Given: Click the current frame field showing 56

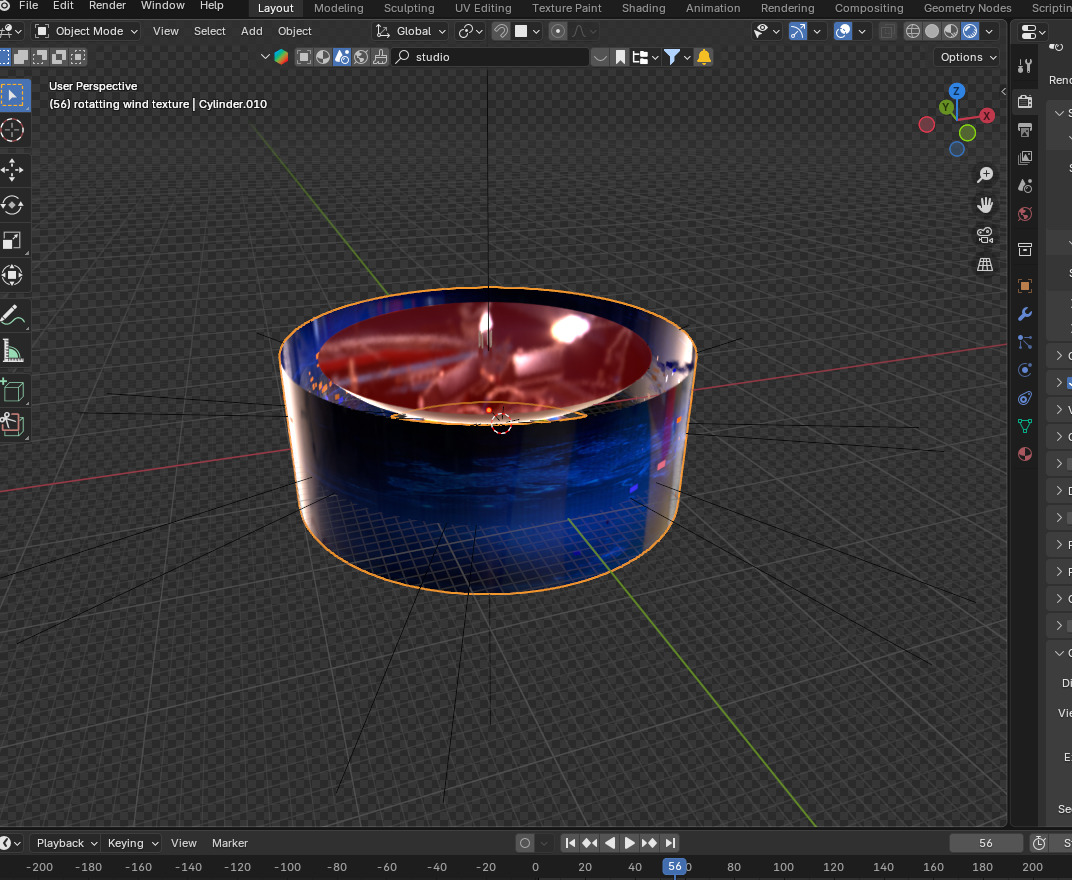Looking at the screenshot, I should click(985, 843).
